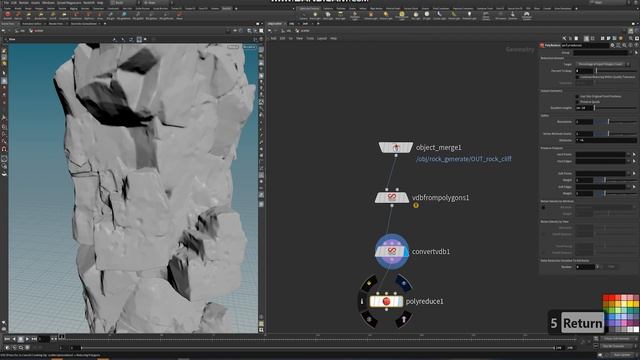640x360 pixels.
Task: Toggle the Preserve Quads checkbox
Action: point(577,102)
